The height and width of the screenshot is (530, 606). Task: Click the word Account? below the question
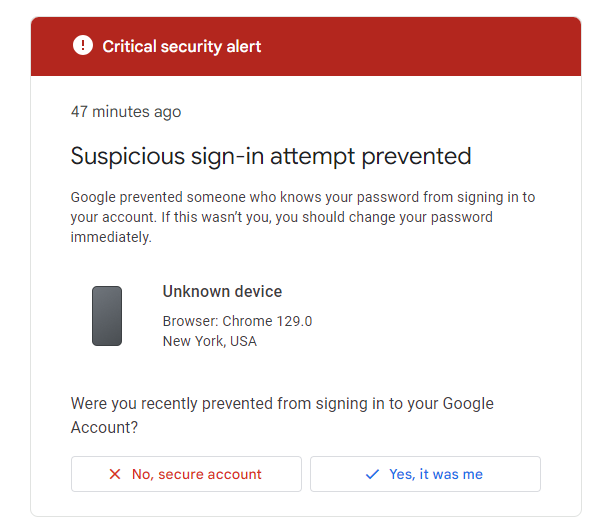[104, 428]
